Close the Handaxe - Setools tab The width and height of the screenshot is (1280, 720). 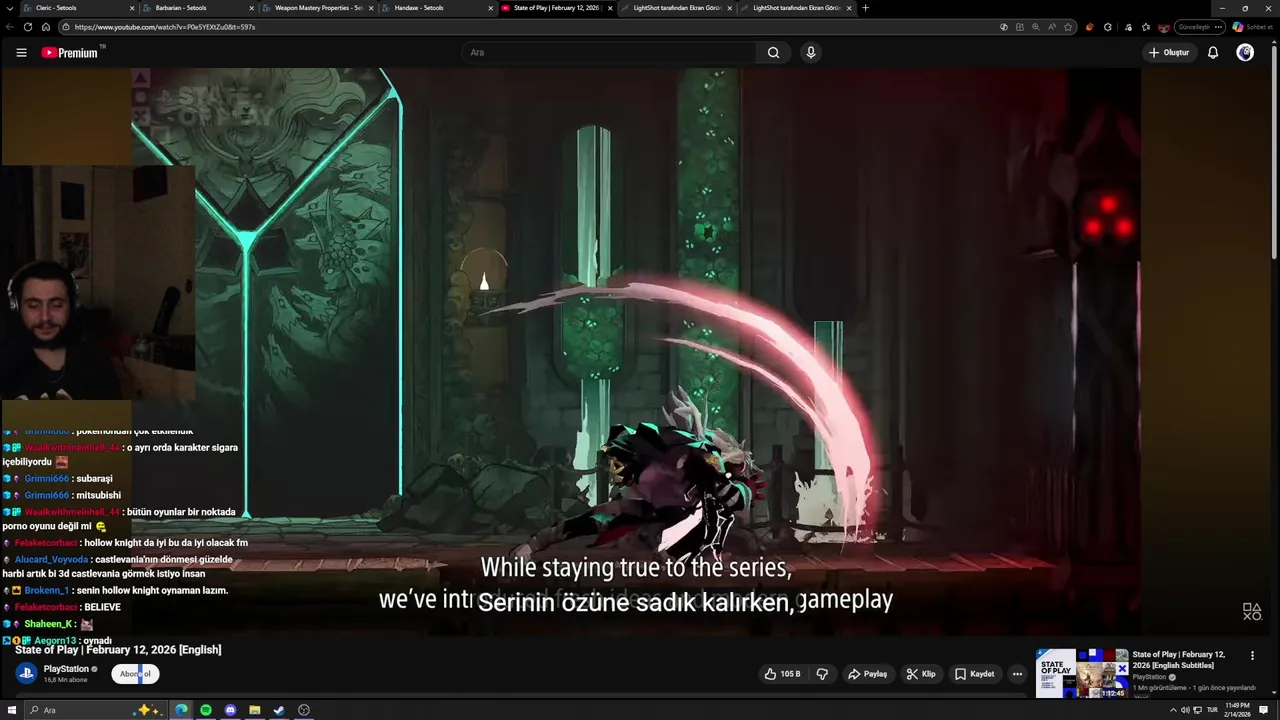point(491,8)
